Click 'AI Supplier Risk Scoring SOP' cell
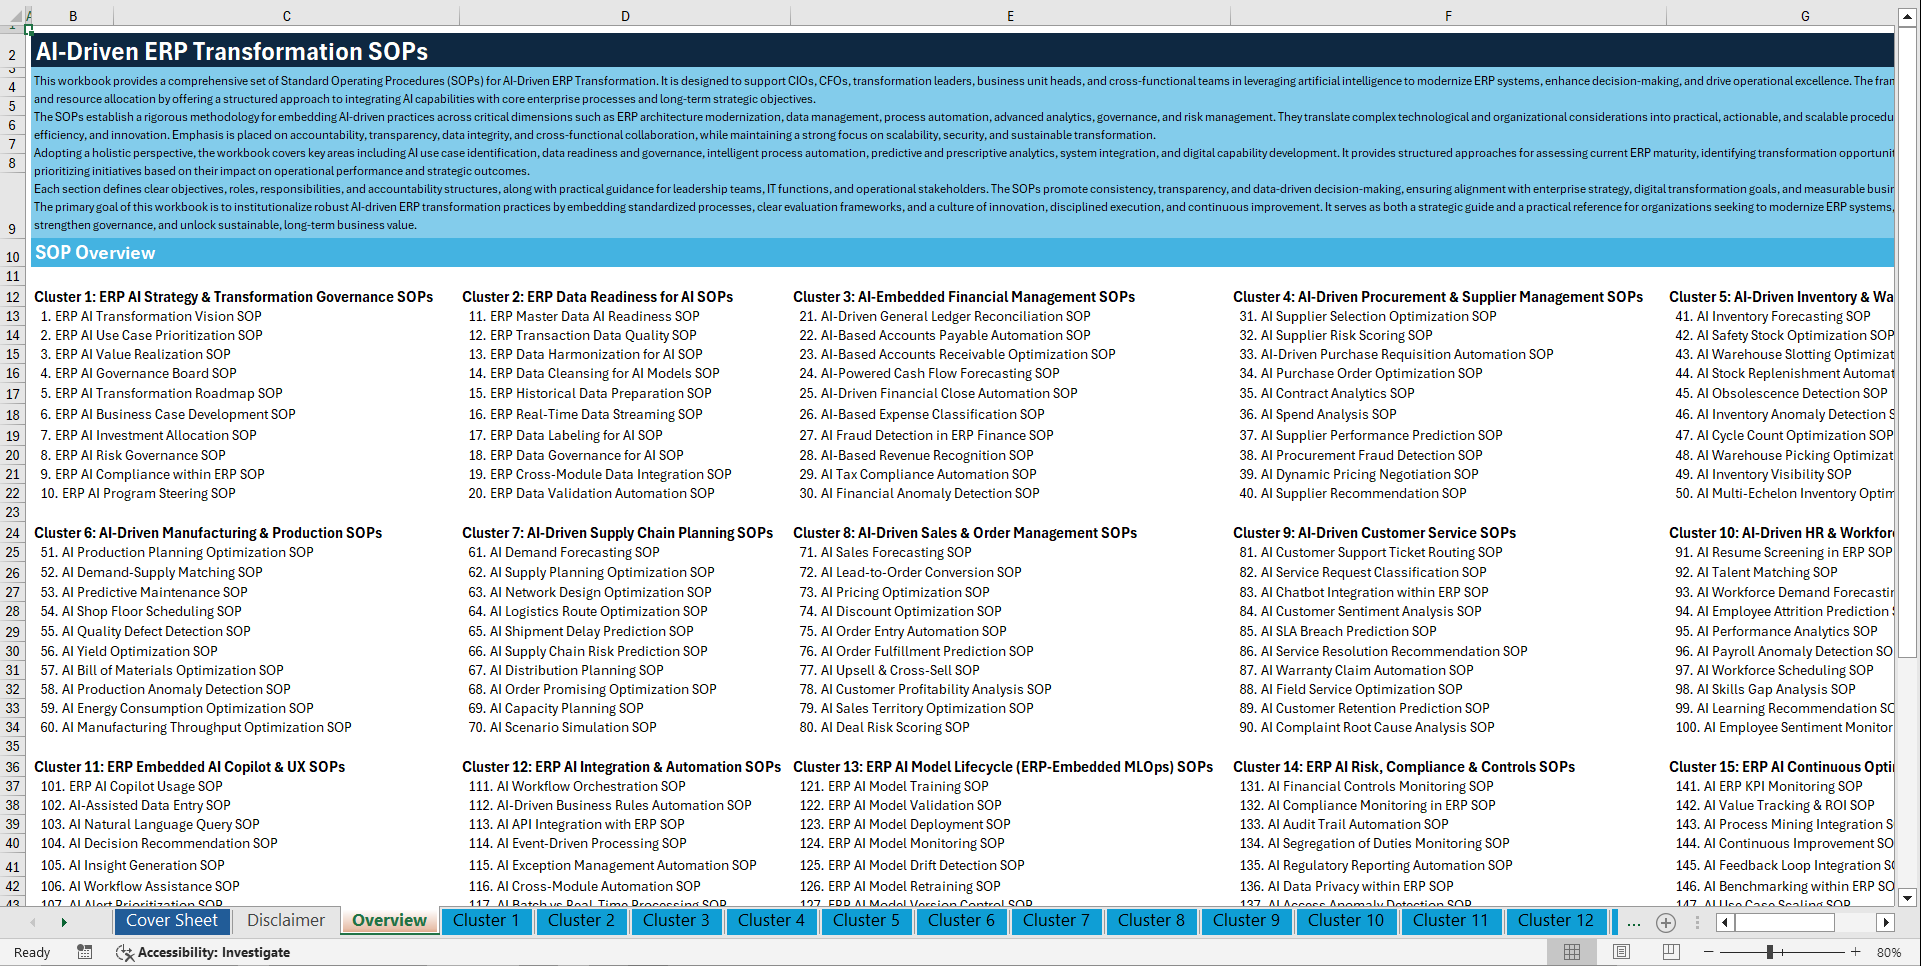This screenshot has height=966, width=1921. point(1336,335)
